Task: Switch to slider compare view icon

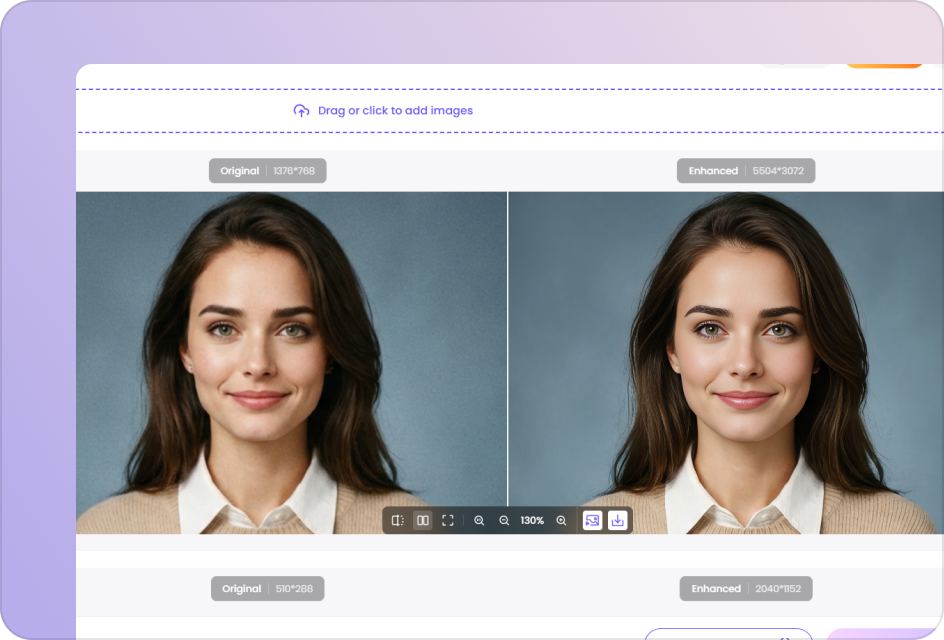Action: (x=398, y=520)
